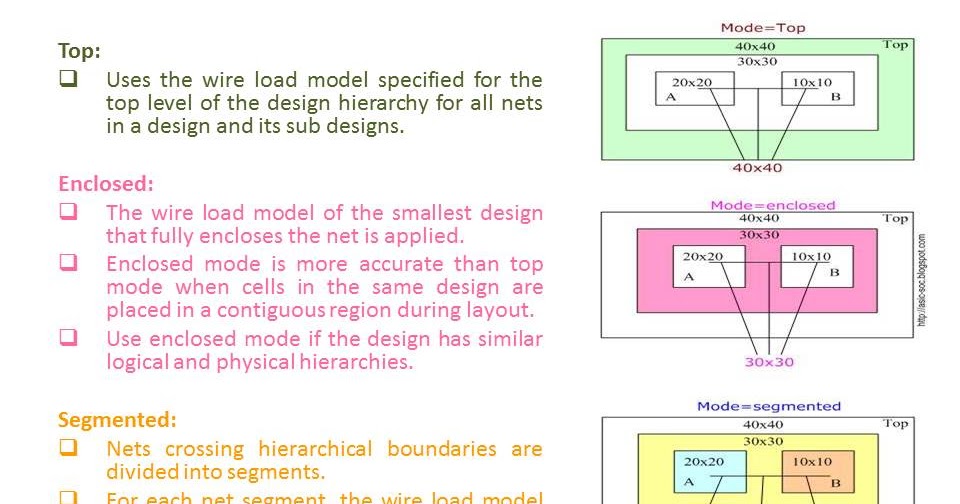Click the orange "Segmented:" heading
960x504 pixels.
117,420
